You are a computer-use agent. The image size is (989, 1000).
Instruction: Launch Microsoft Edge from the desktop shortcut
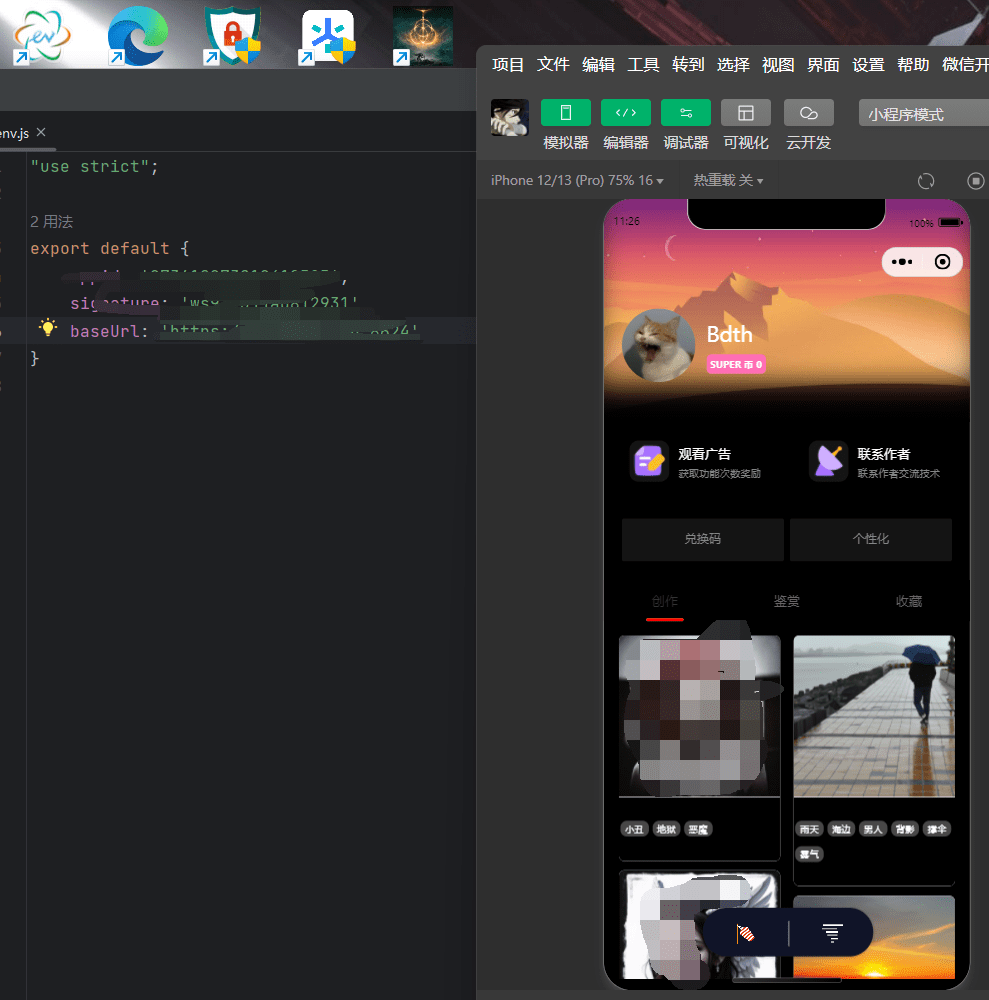[x=137, y=36]
